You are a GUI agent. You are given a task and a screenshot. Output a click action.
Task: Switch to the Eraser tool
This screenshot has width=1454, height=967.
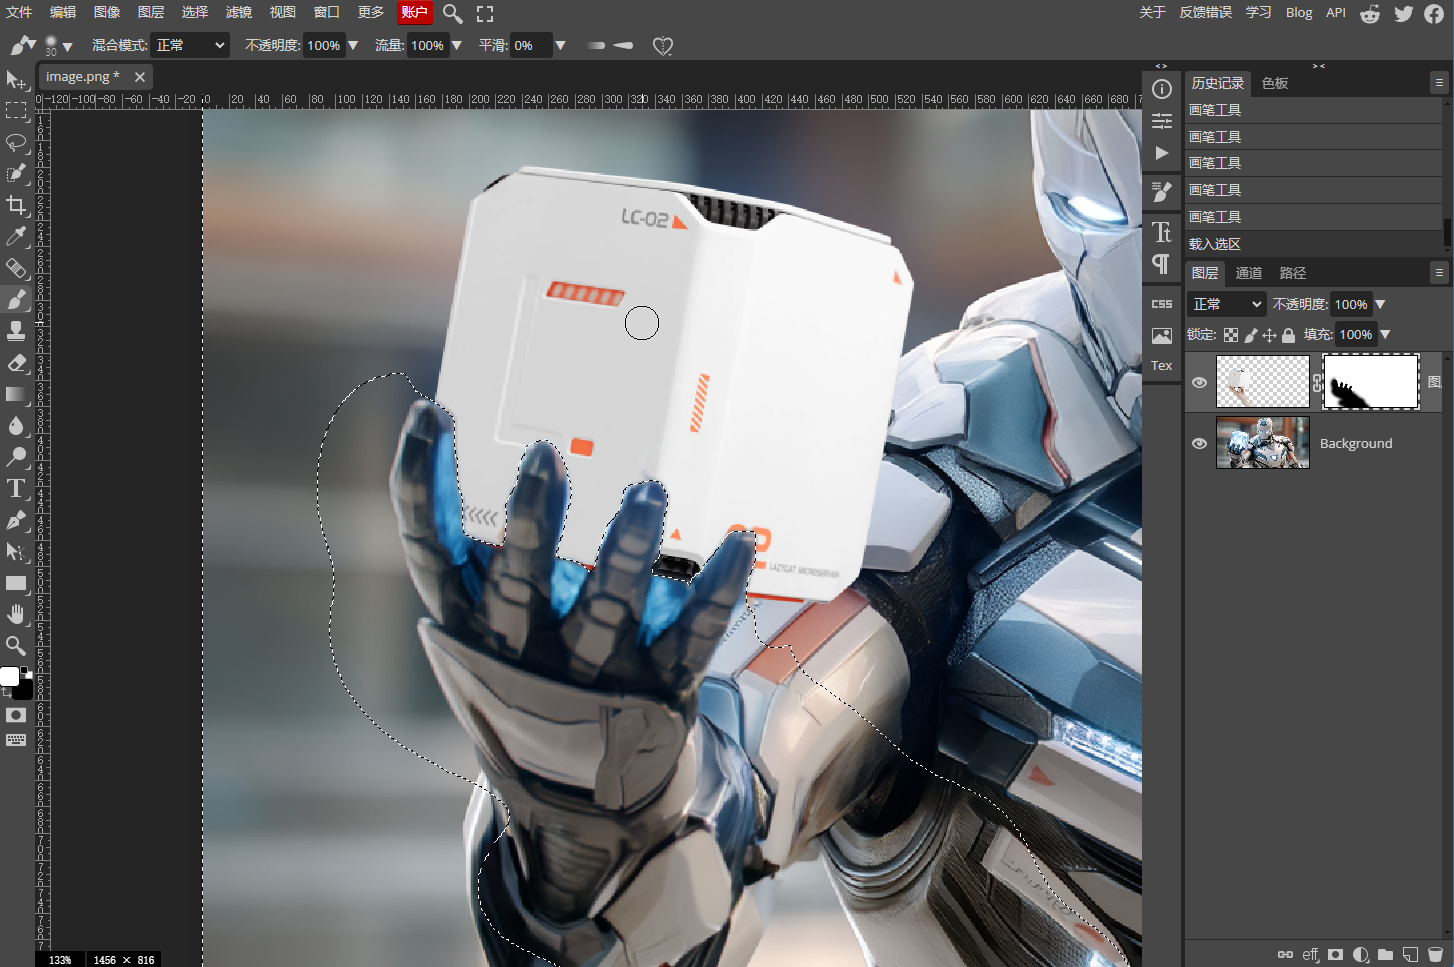[x=16, y=363]
